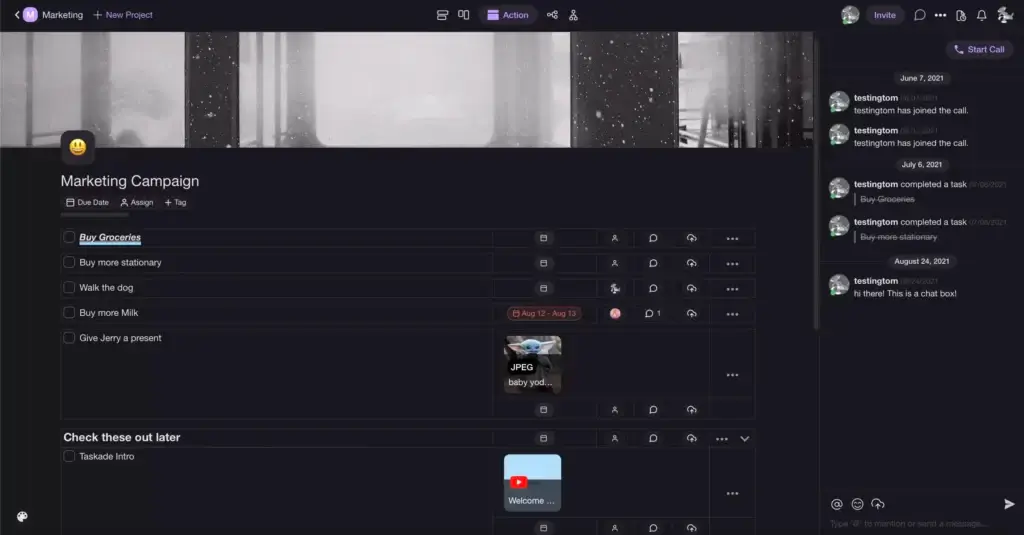
Task: Mark Give Jerry a present as done
Action: point(69,338)
